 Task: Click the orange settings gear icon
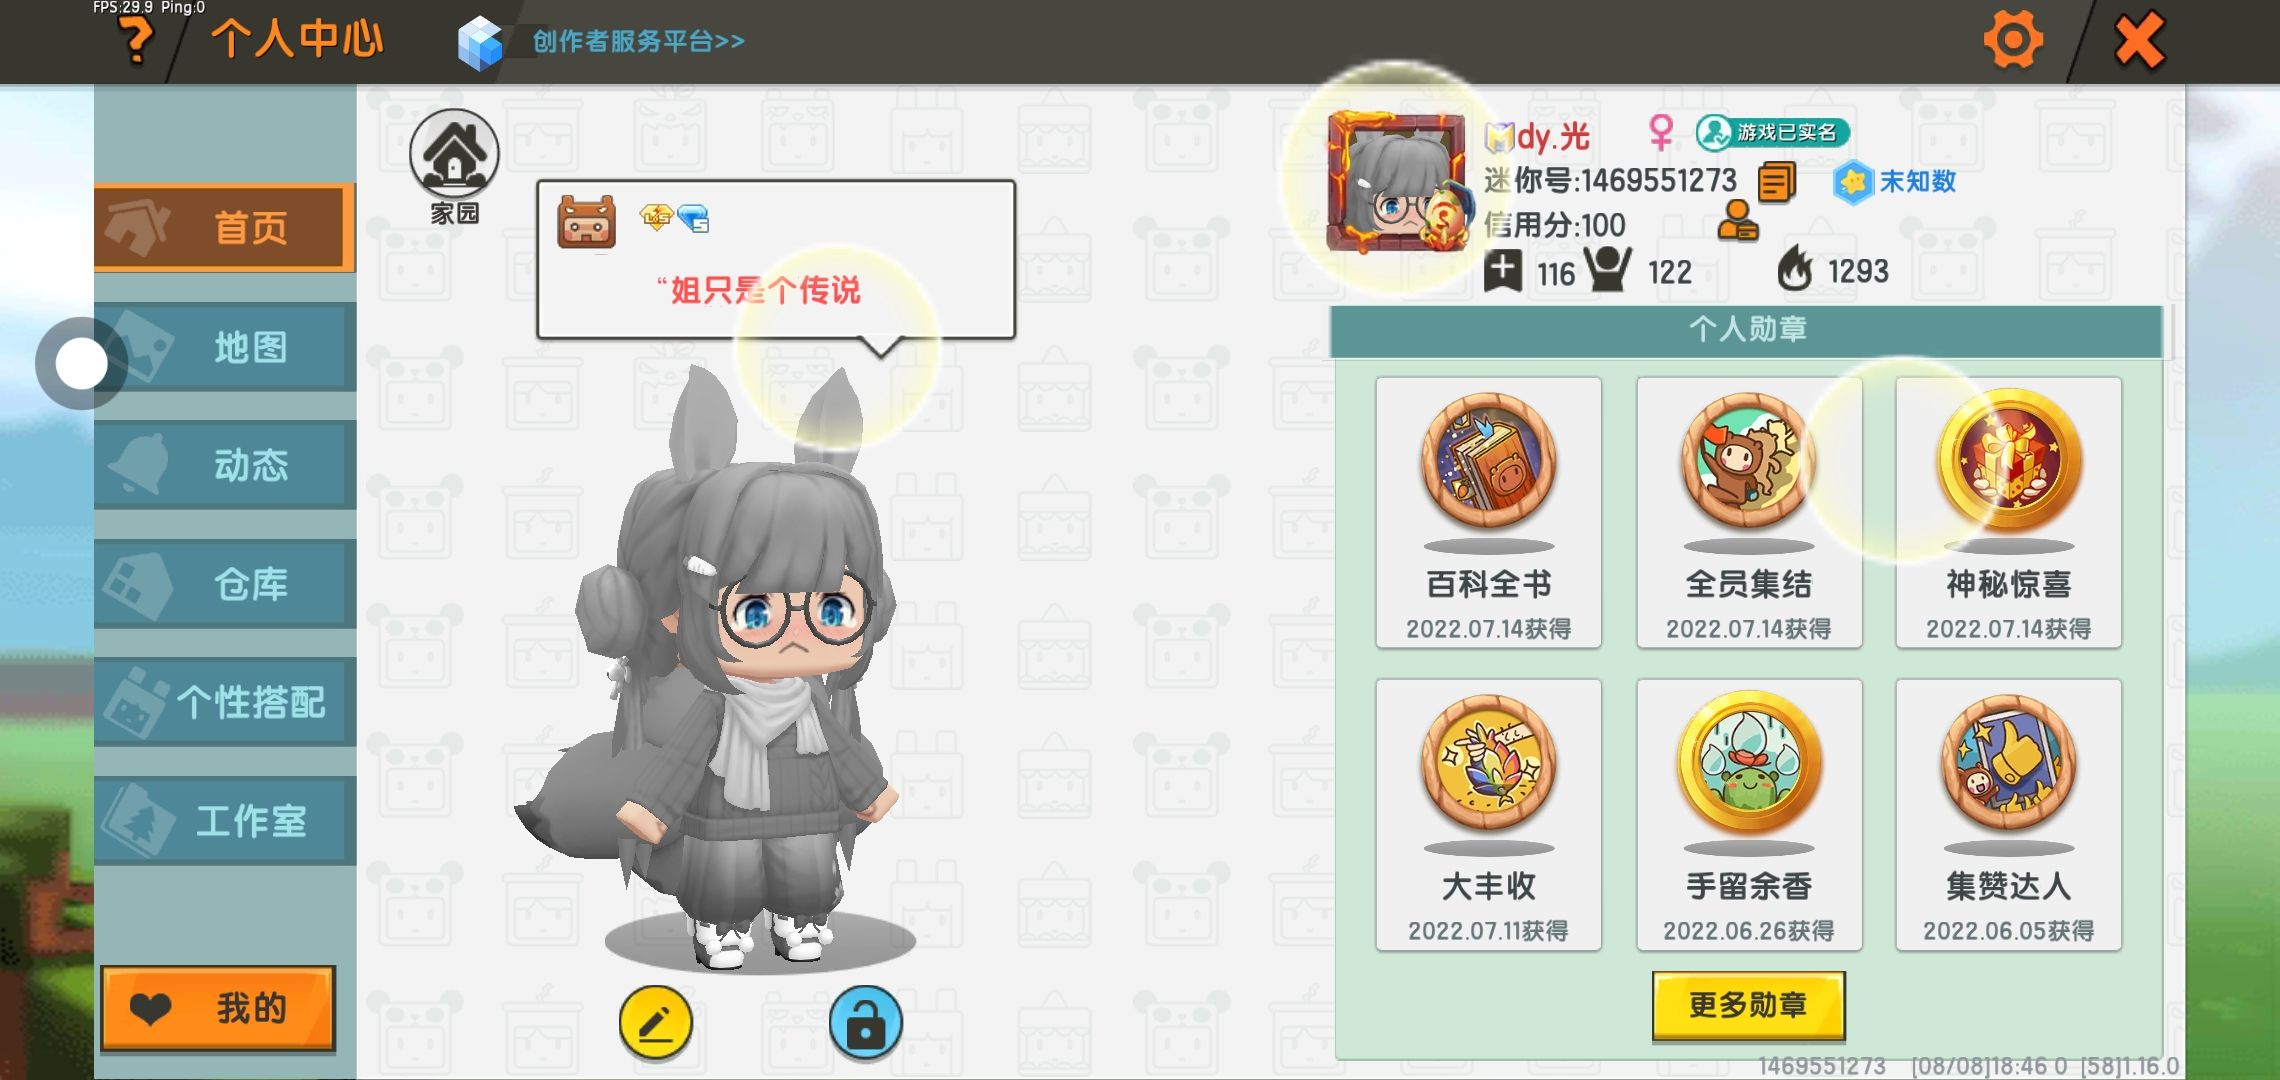pos(2013,40)
